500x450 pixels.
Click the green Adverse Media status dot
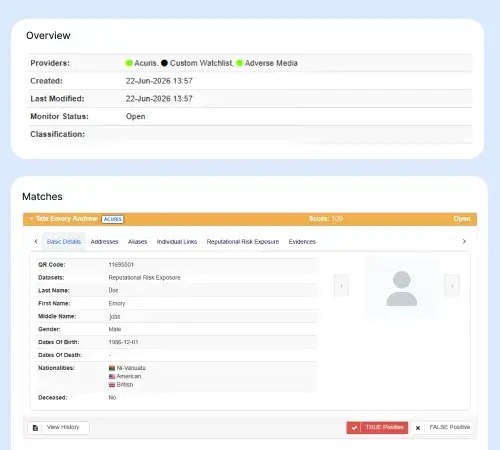coord(239,63)
